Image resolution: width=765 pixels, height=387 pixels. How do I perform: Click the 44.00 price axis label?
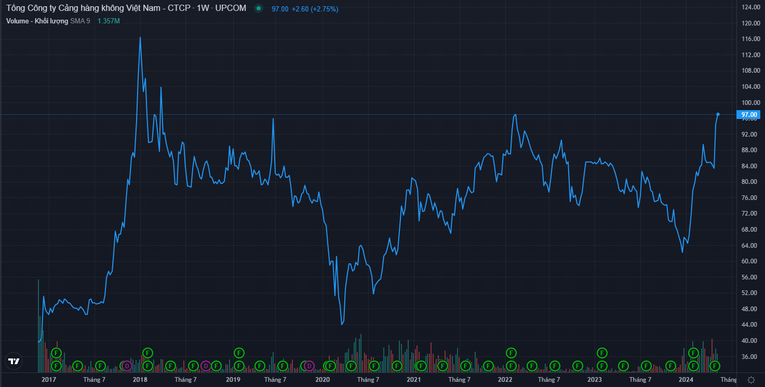click(750, 325)
